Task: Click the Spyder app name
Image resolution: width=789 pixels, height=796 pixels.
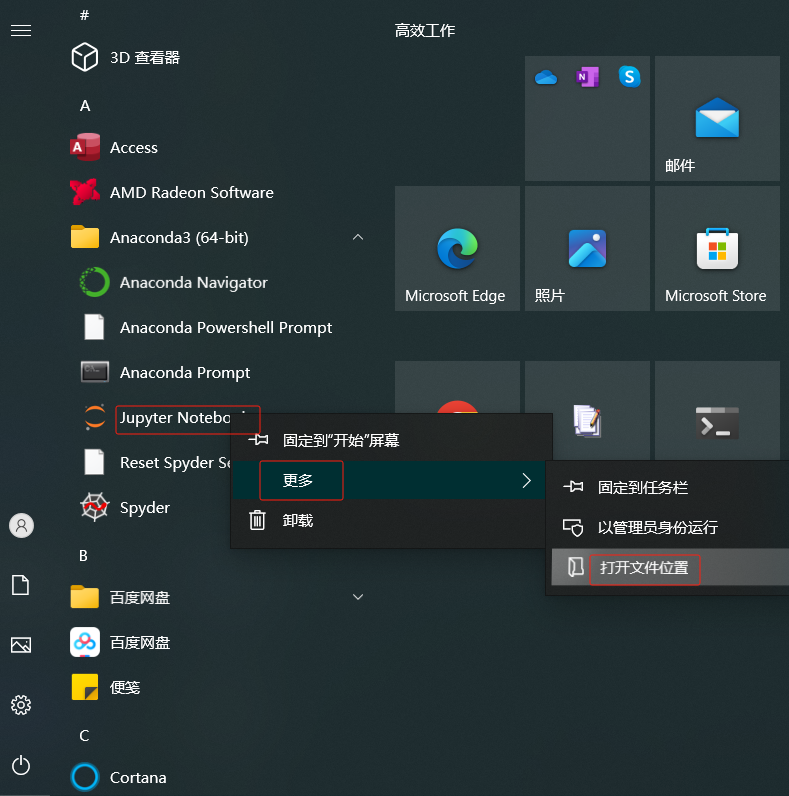Action: tap(145, 508)
